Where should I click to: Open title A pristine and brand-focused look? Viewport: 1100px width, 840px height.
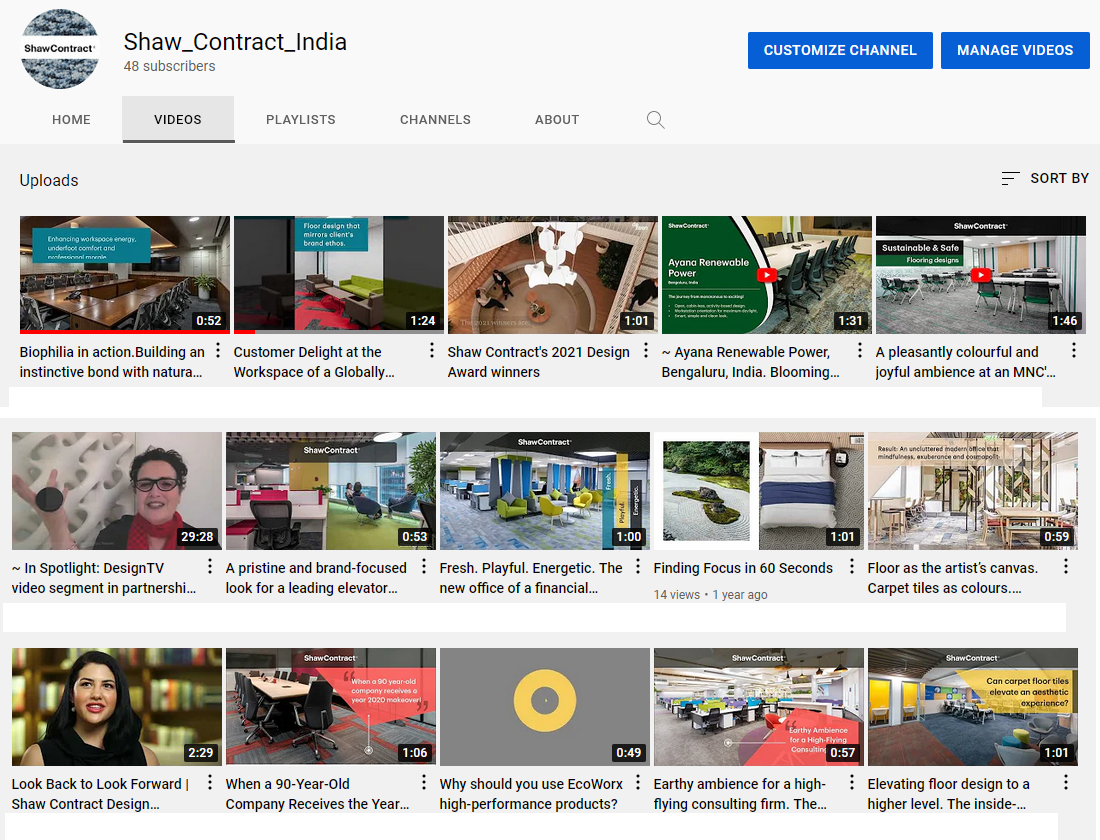coord(316,578)
